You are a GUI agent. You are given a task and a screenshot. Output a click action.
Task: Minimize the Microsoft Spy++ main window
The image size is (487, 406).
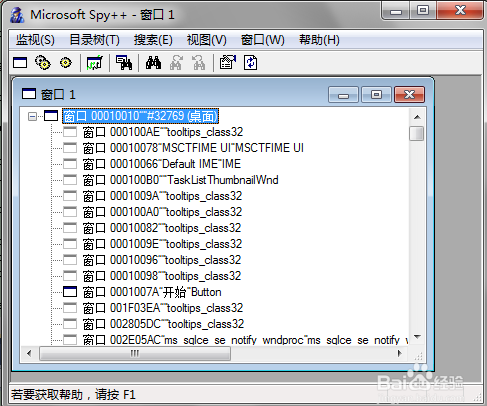[x=396, y=11]
